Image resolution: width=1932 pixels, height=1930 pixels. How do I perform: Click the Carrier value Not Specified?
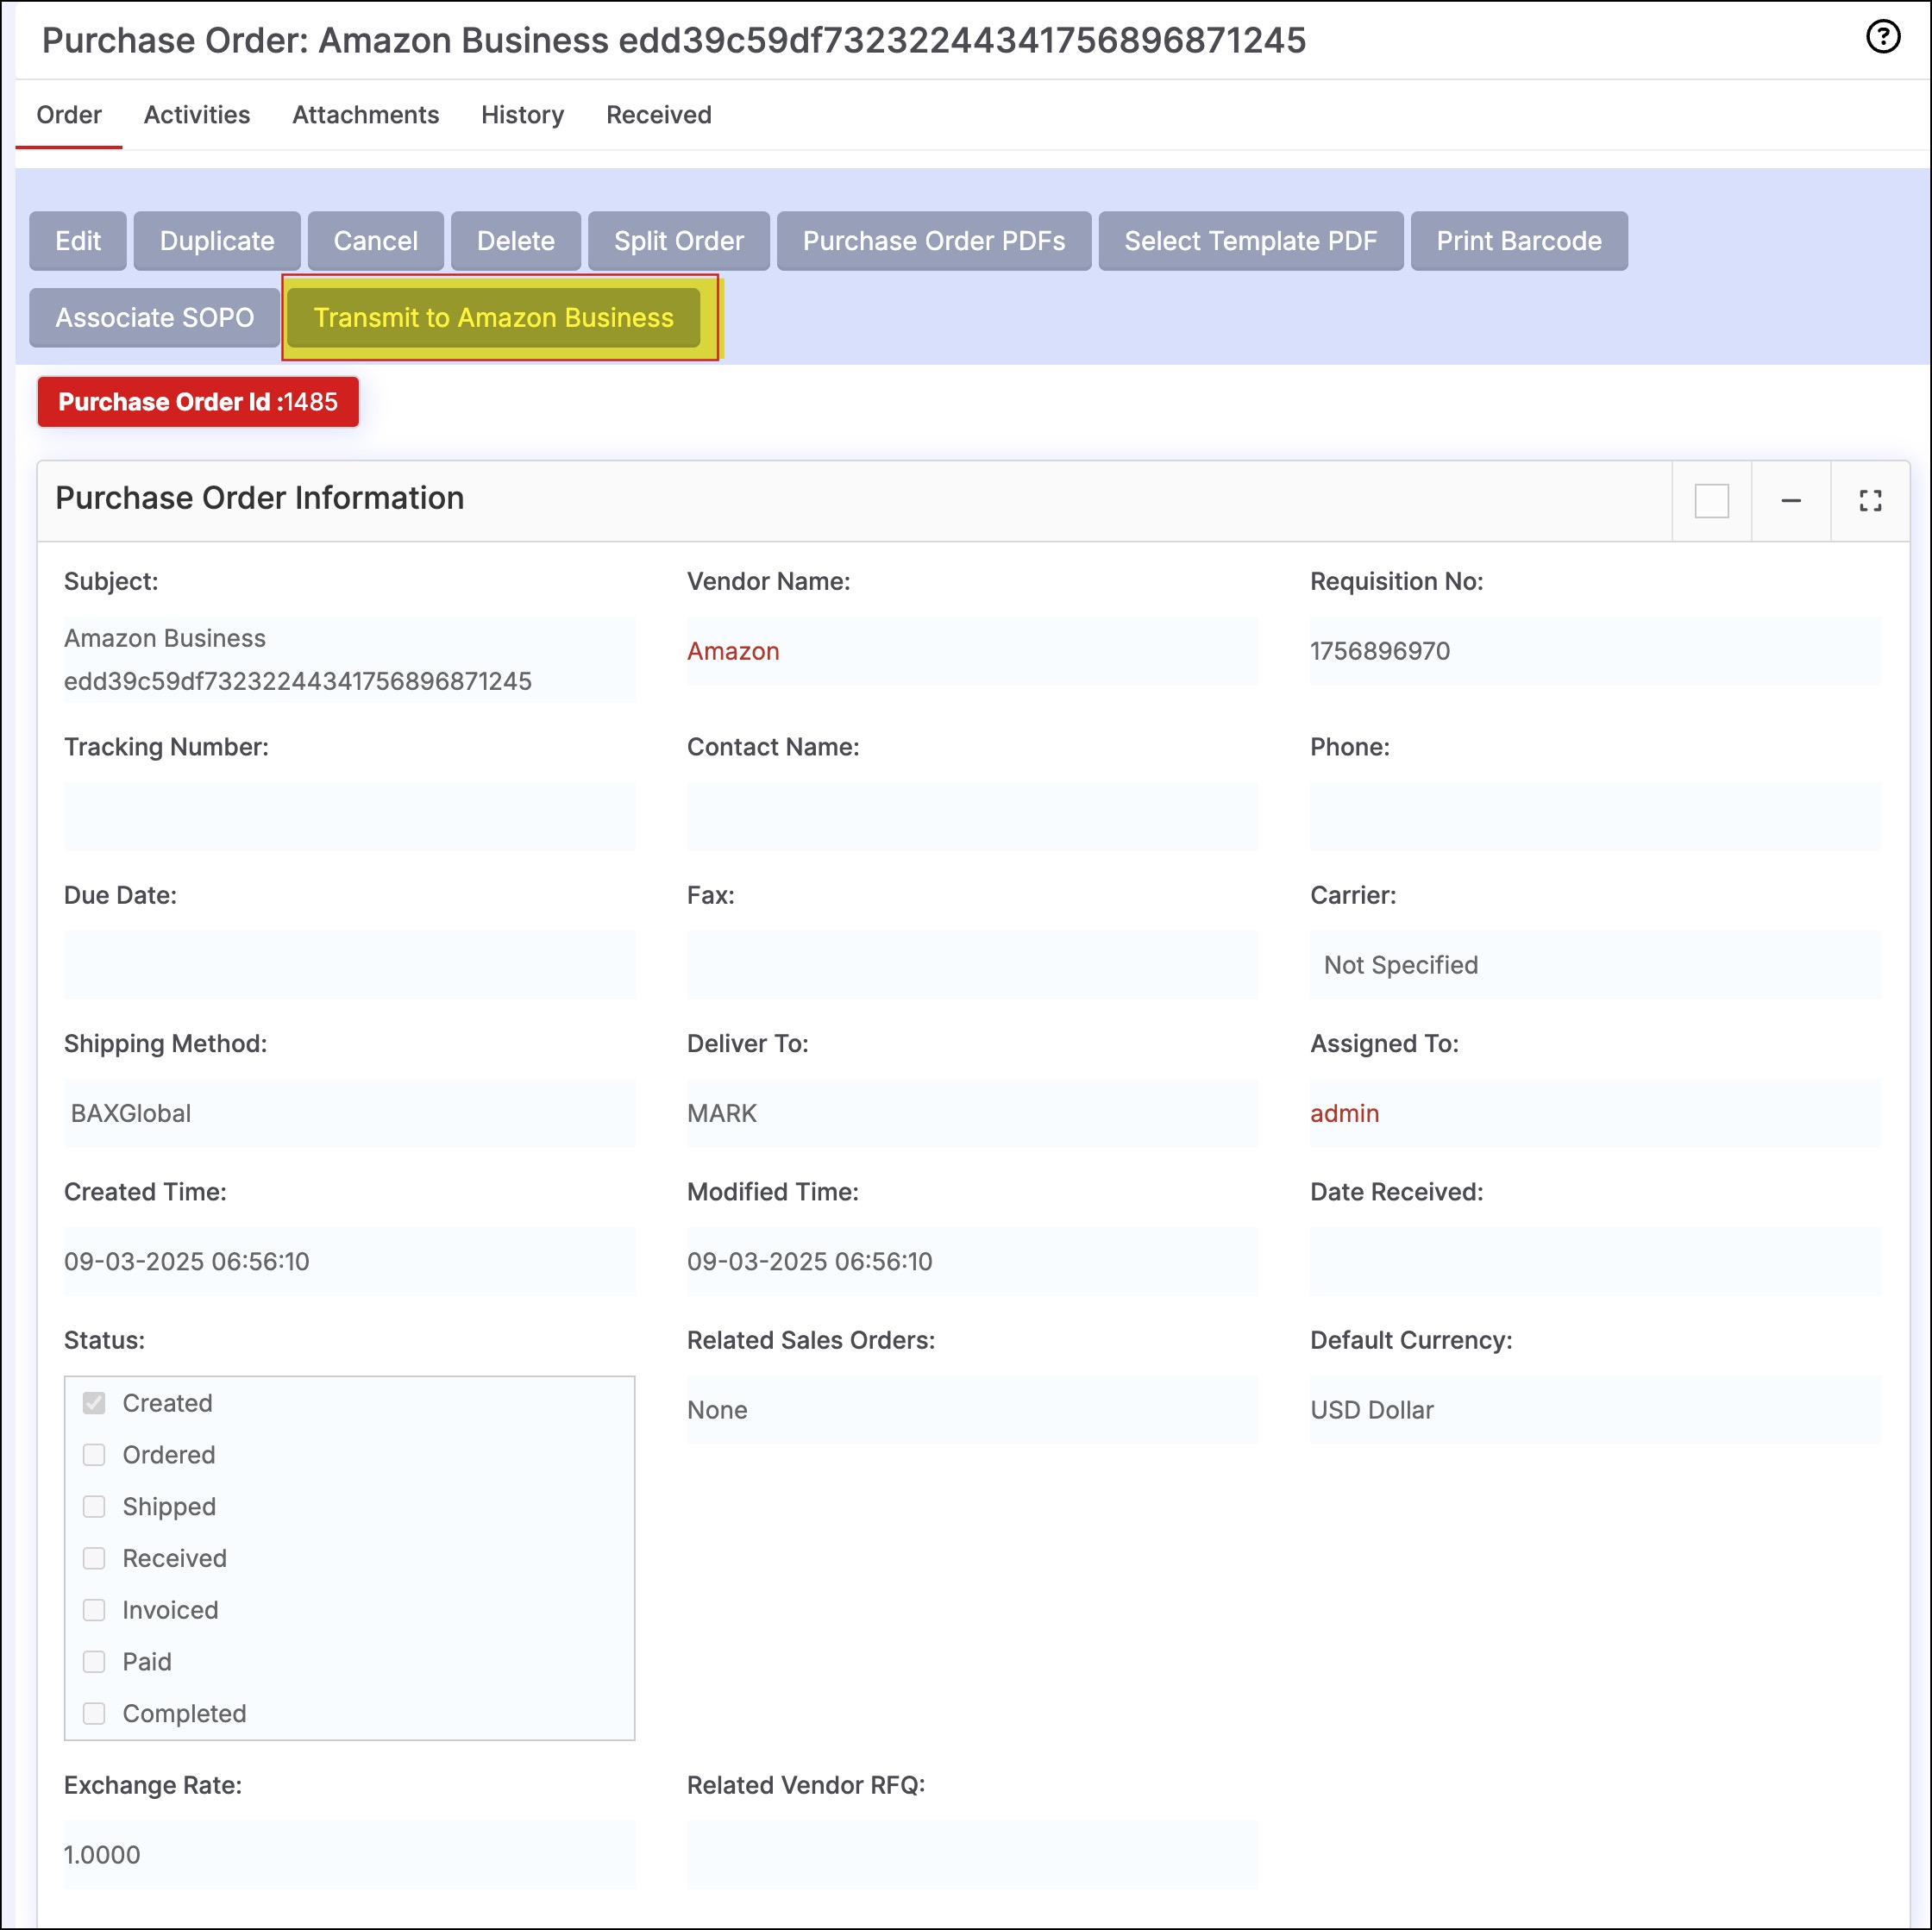1400,965
